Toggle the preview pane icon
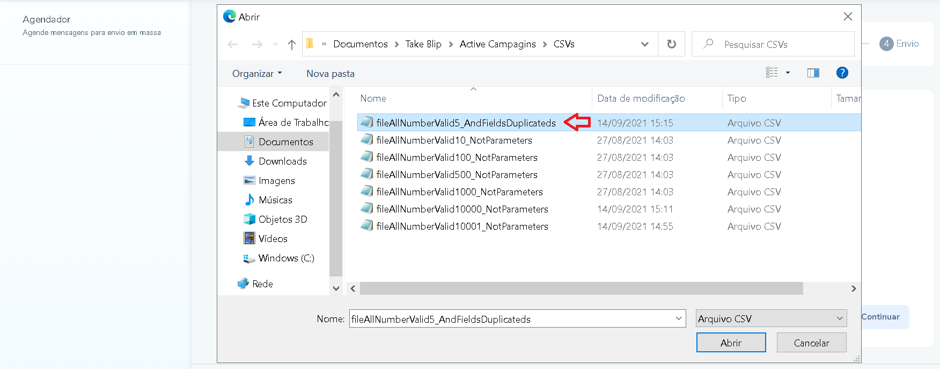Image resolution: width=940 pixels, height=369 pixels. point(813,73)
